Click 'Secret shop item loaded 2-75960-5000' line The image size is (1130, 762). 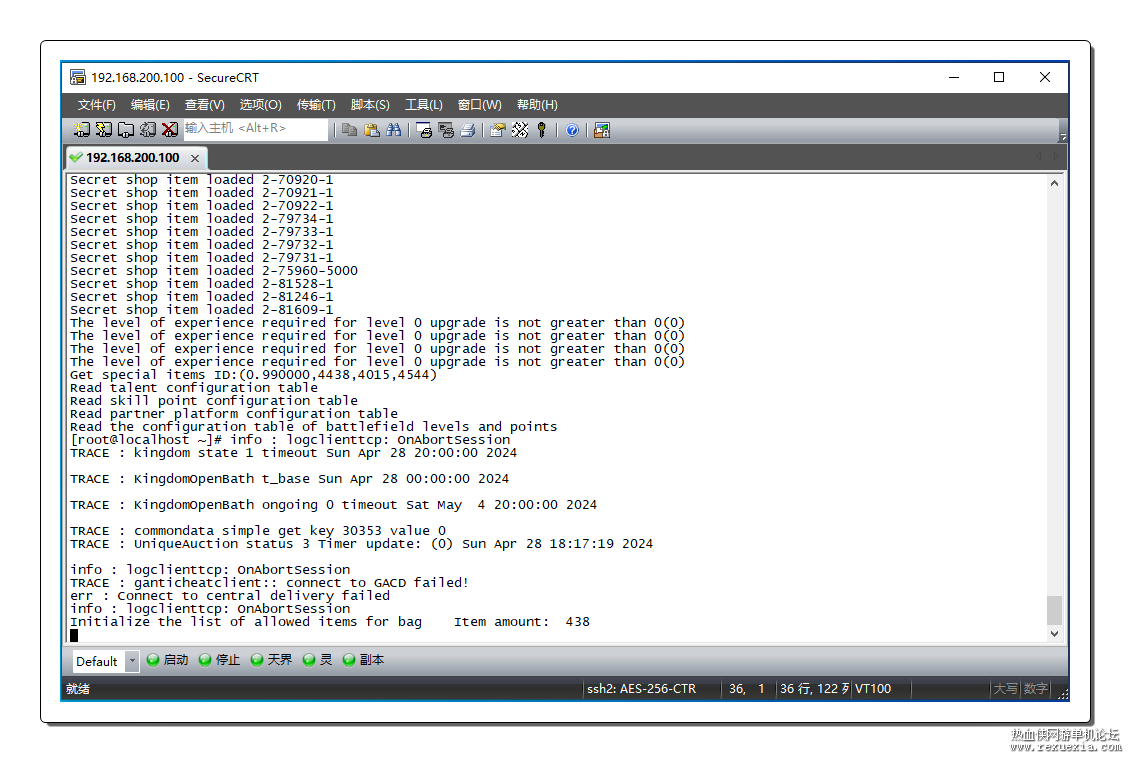(214, 271)
